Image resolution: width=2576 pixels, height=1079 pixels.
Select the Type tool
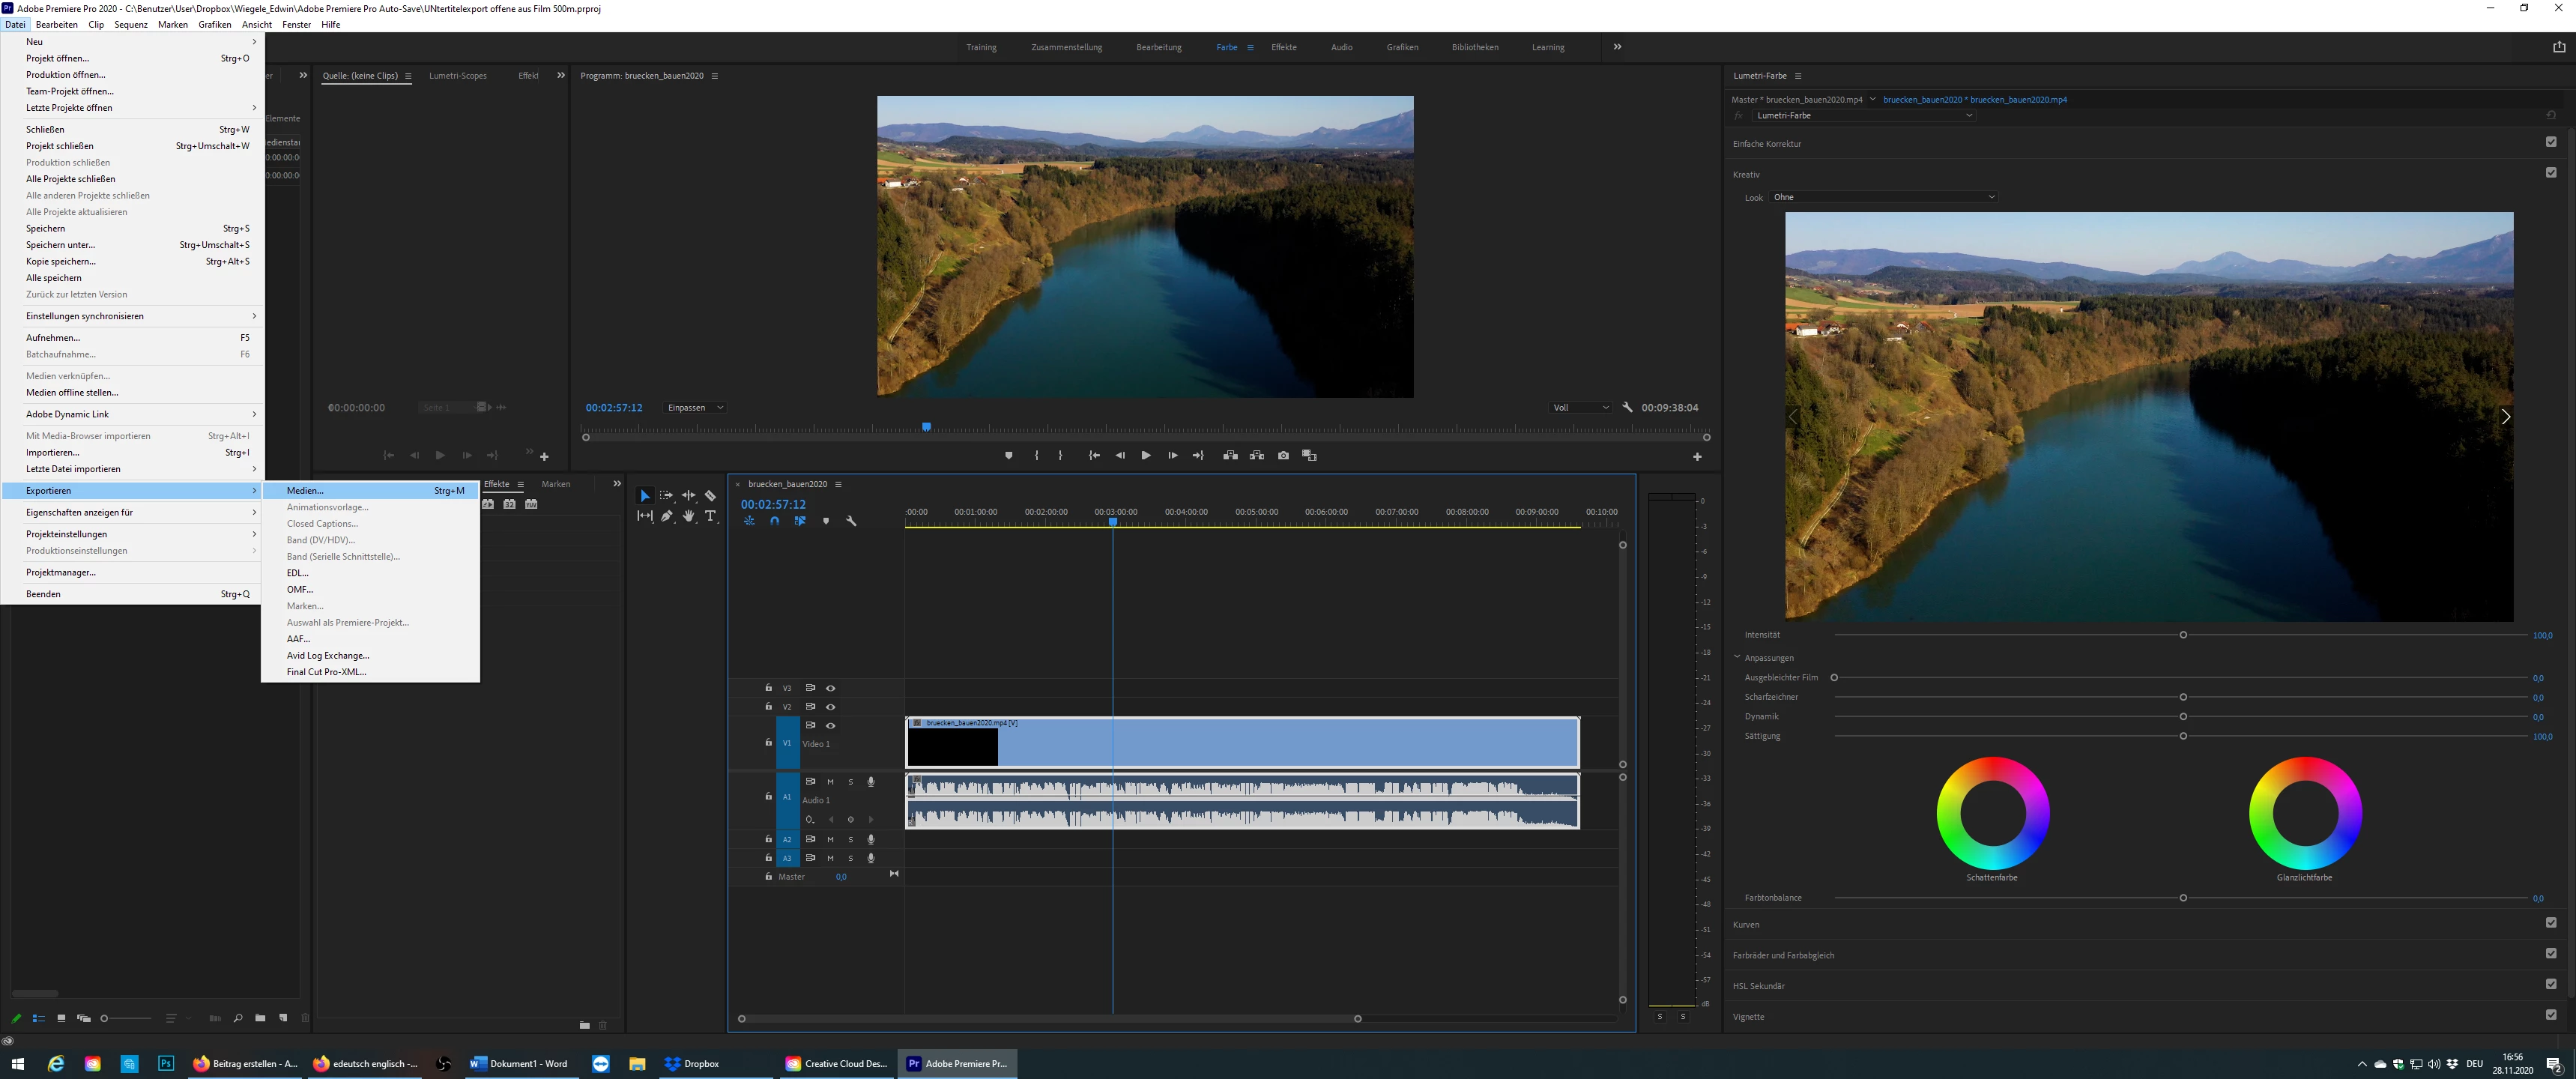pyautogui.click(x=710, y=516)
